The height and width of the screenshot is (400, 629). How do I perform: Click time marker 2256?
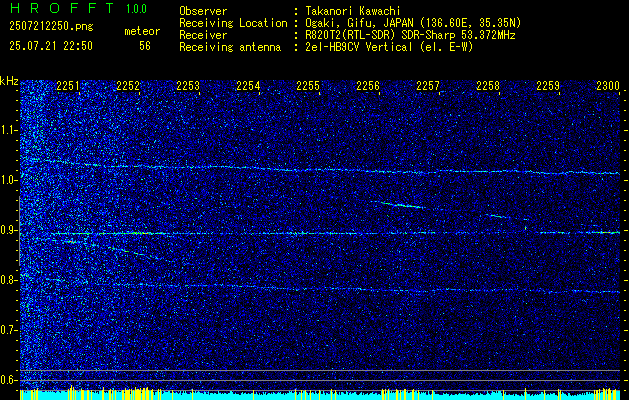[368, 86]
